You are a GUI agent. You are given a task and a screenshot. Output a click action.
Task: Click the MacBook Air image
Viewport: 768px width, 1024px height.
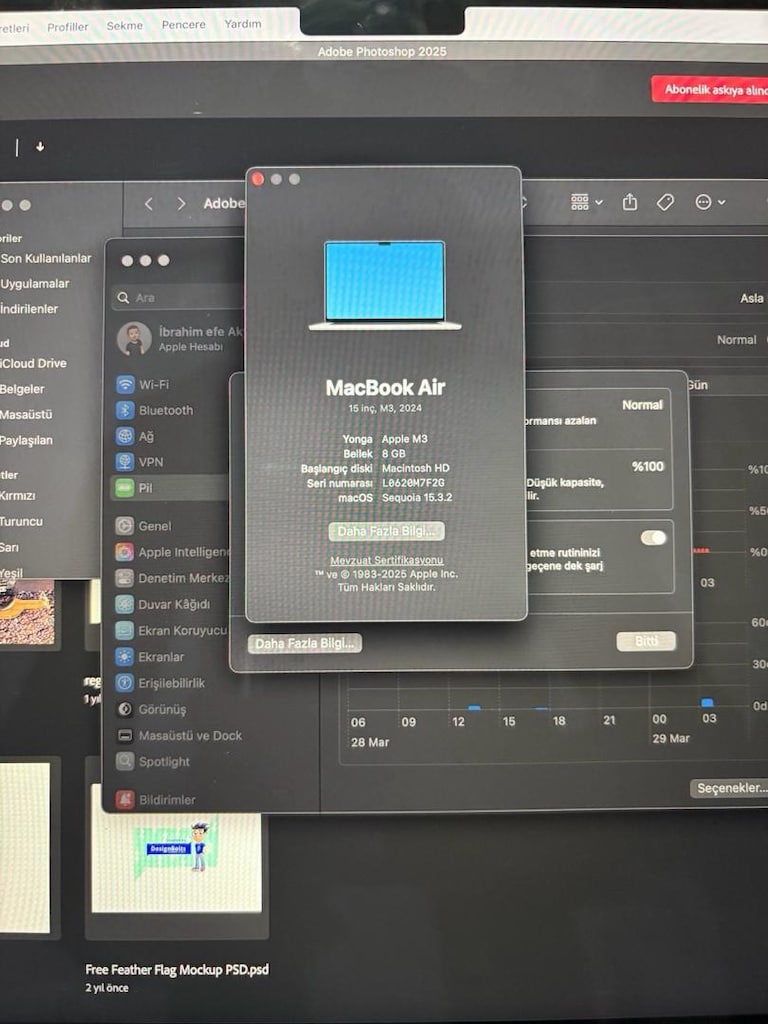tap(385, 285)
